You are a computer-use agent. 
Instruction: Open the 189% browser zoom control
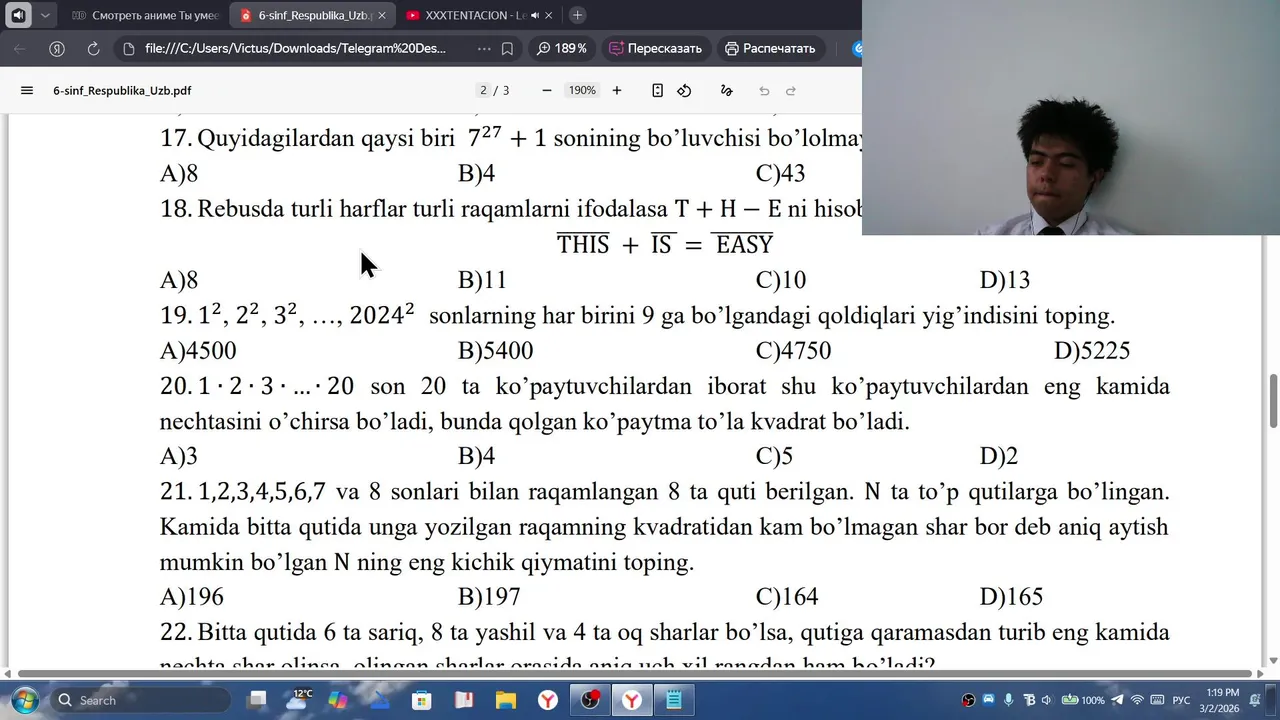[561, 48]
